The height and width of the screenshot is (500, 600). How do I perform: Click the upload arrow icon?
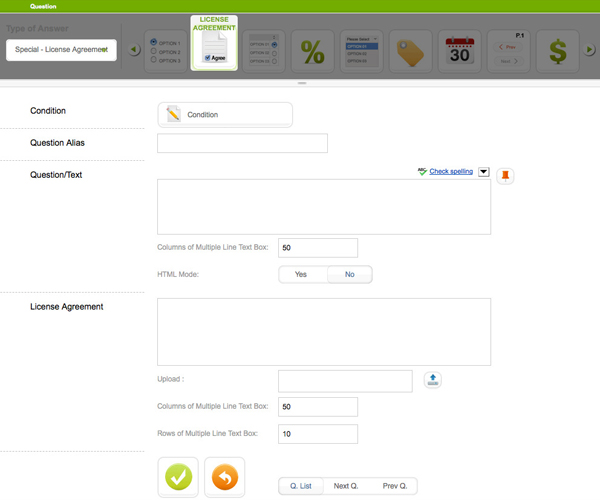pyautogui.click(x=432, y=379)
